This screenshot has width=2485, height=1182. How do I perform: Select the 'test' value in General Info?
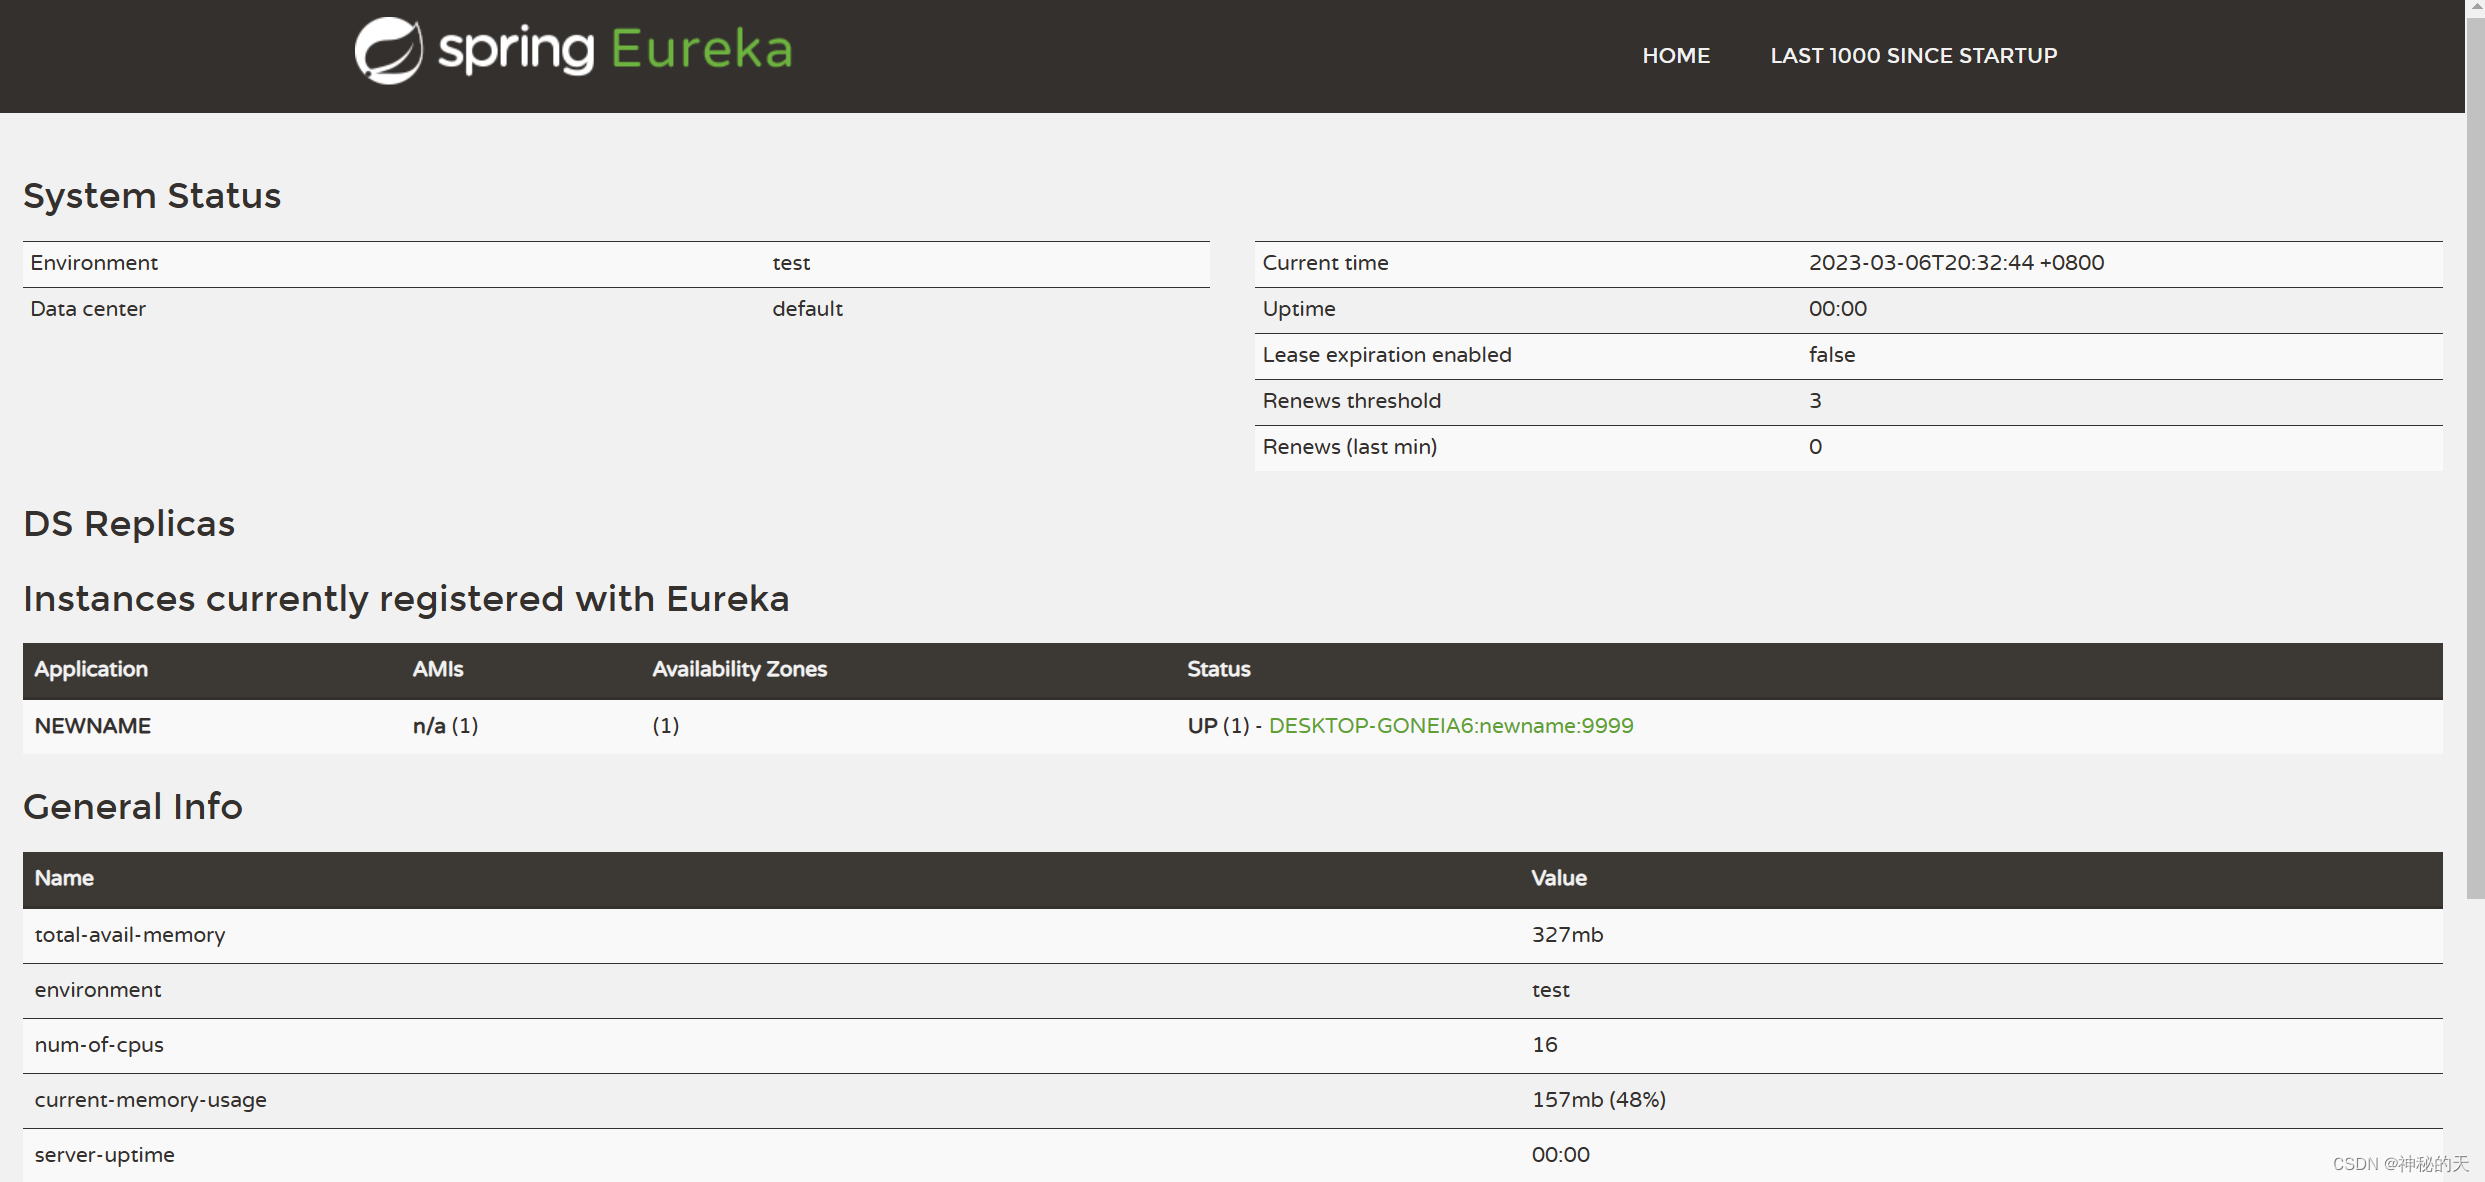coord(1550,990)
